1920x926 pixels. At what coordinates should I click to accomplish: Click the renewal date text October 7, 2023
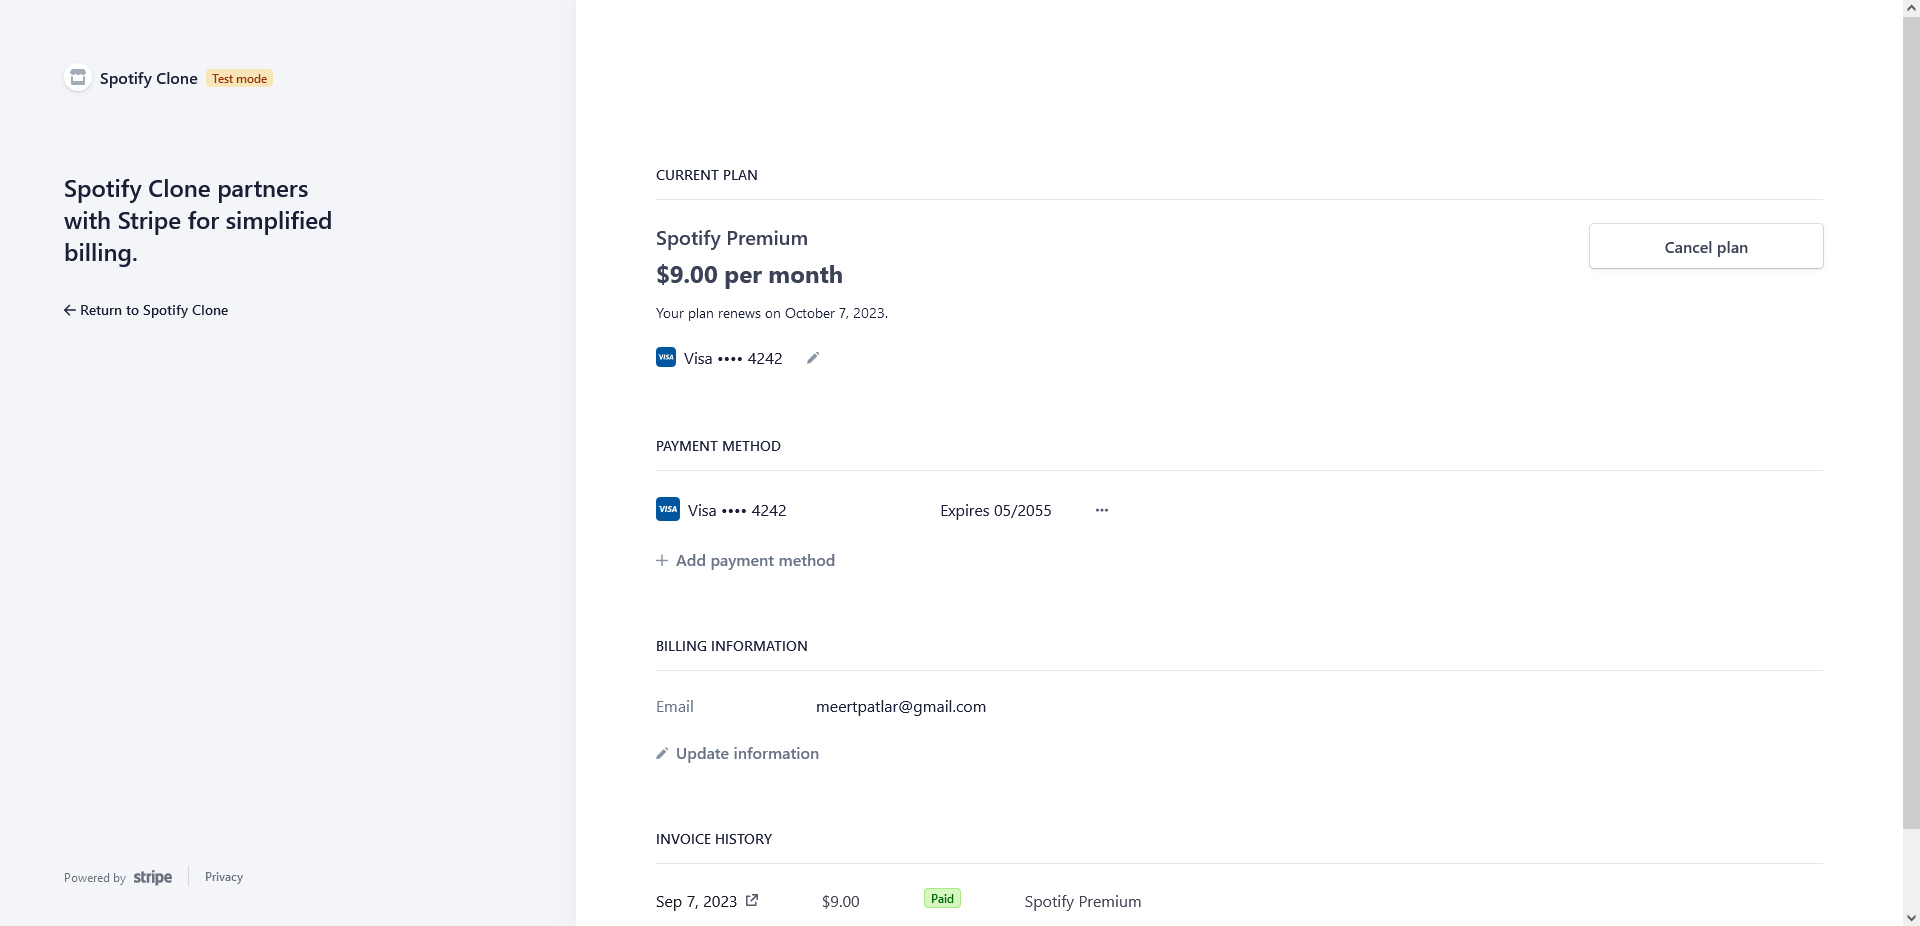click(x=835, y=313)
